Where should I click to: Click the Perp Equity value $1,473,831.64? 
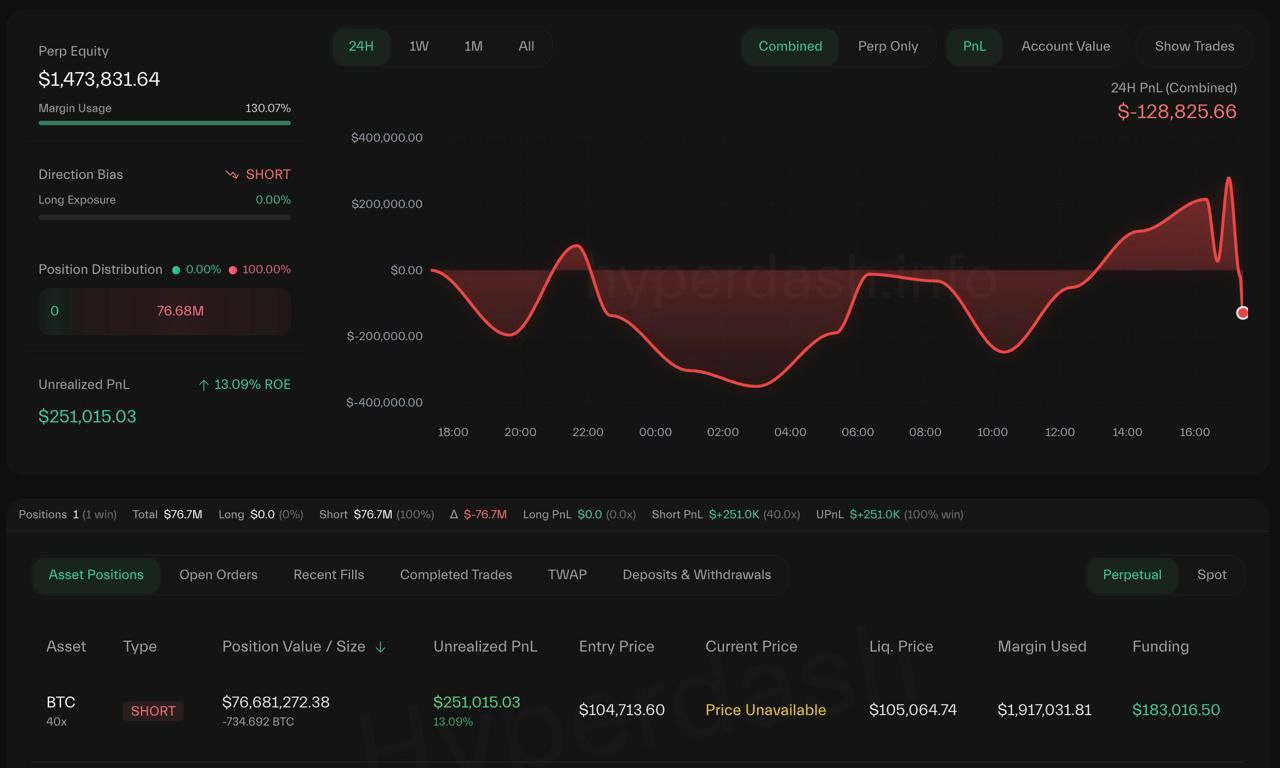pos(99,79)
